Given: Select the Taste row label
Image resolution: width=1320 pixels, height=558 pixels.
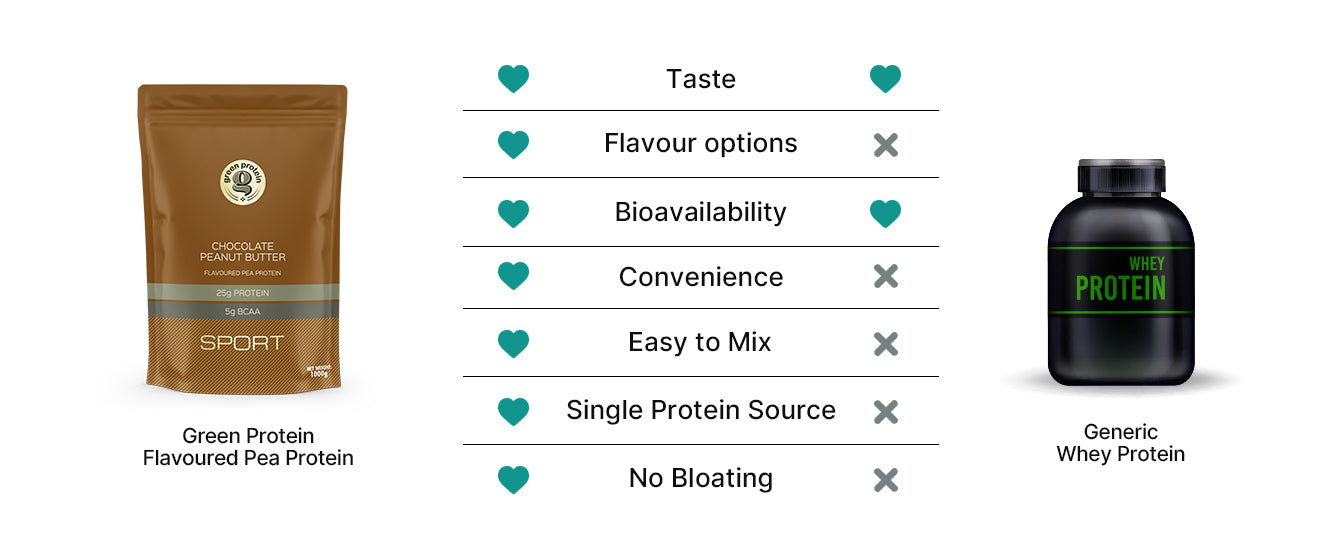Looking at the screenshot, I should pyautogui.click(x=700, y=79).
